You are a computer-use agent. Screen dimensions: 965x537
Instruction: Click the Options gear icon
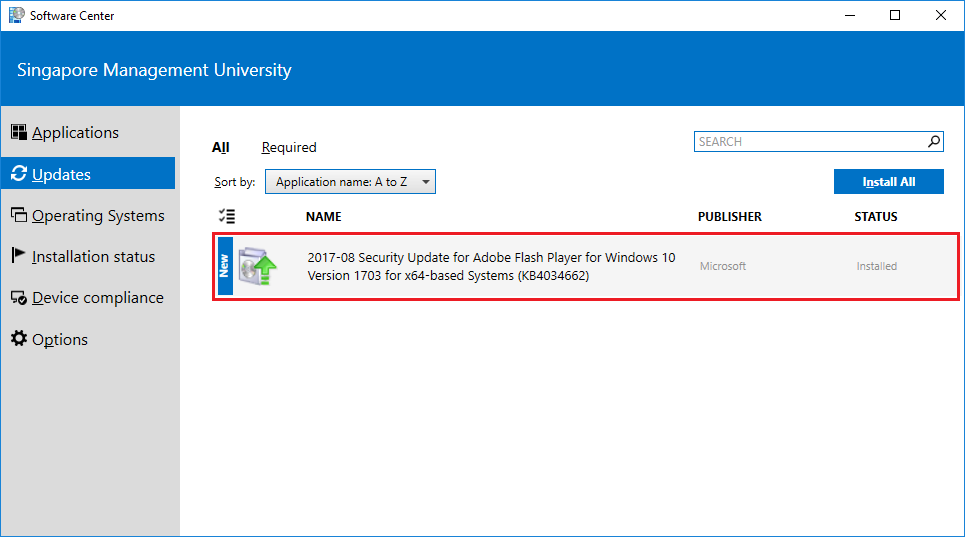coord(18,338)
